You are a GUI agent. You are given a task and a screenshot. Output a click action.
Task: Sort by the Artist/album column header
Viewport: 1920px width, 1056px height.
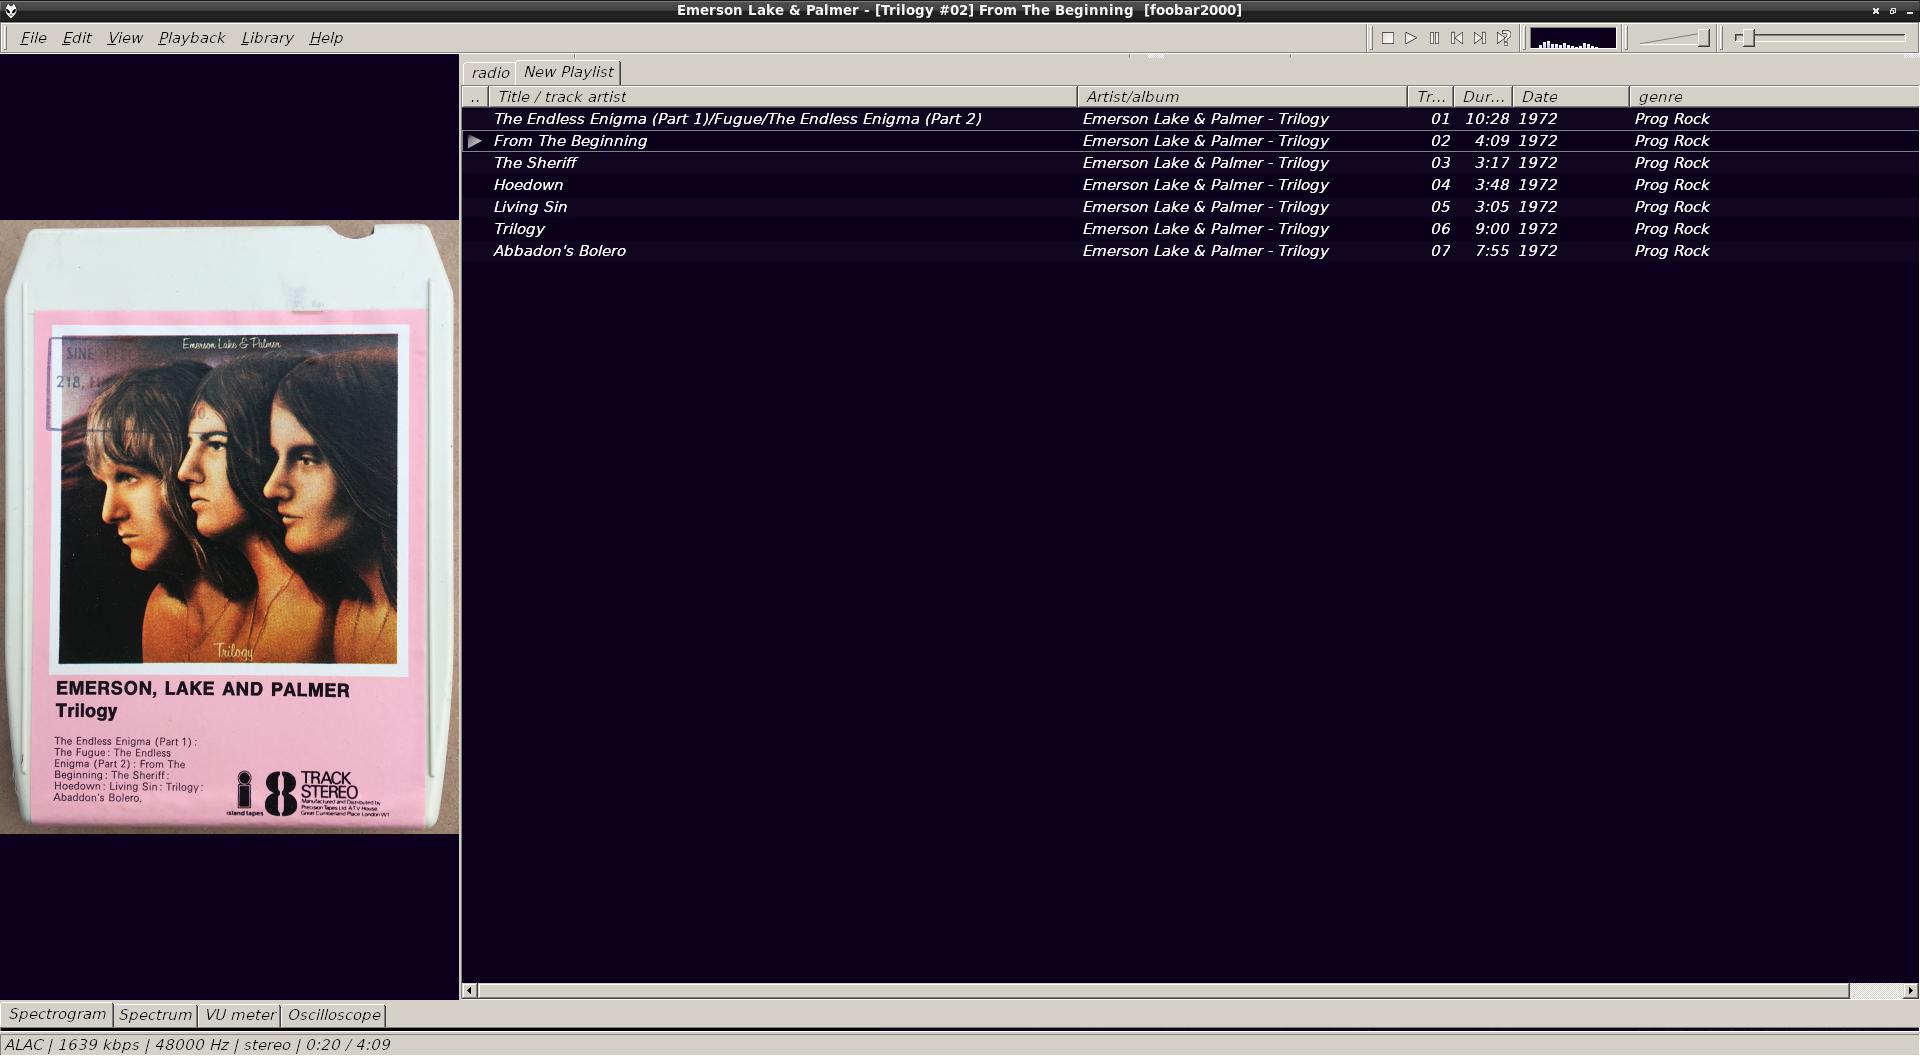coord(1242,97)
